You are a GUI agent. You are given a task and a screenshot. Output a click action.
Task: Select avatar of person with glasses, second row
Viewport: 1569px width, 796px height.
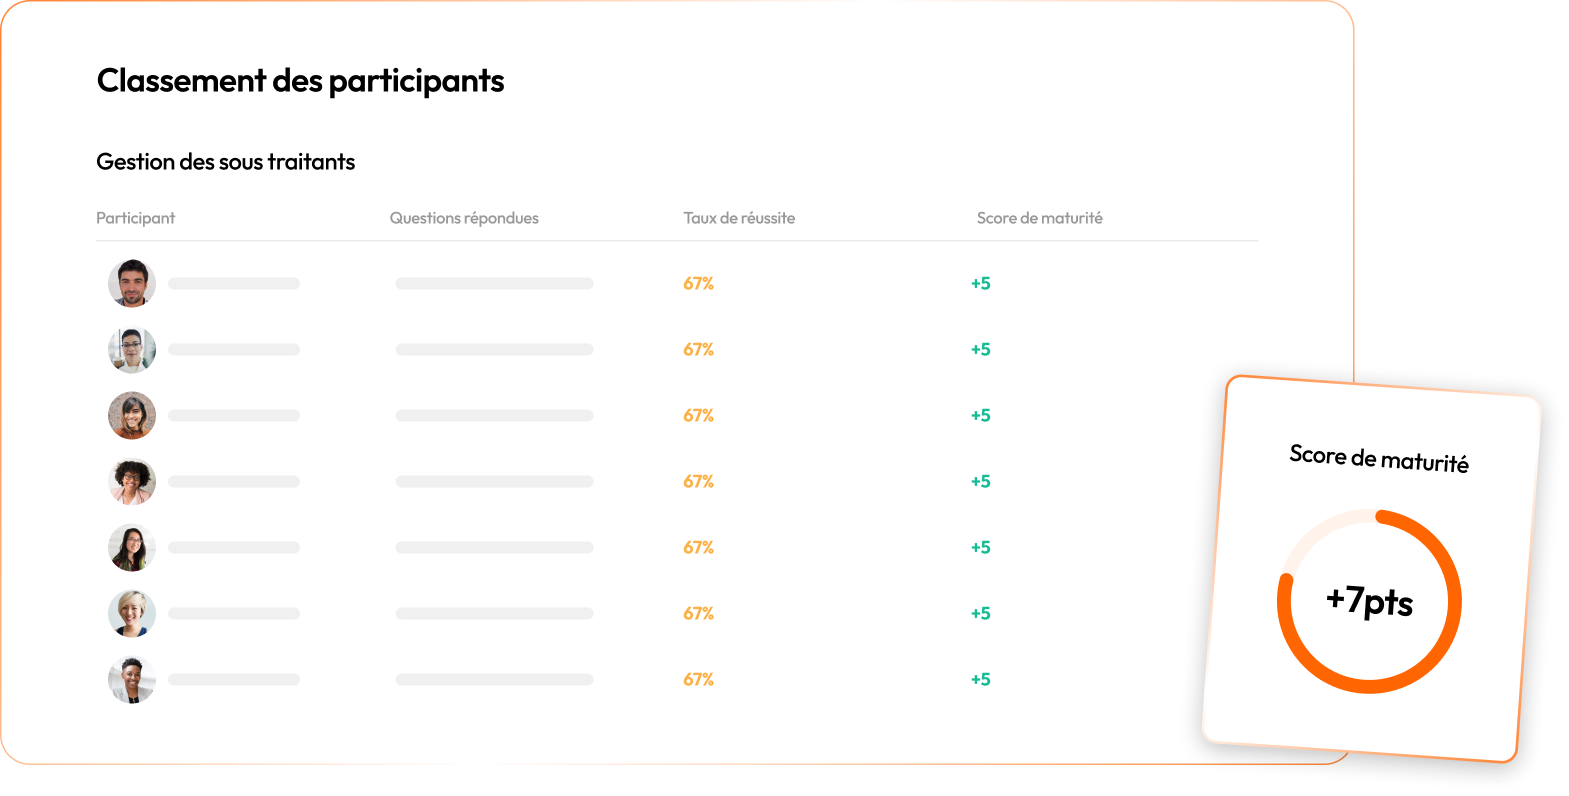pos(132,349)
